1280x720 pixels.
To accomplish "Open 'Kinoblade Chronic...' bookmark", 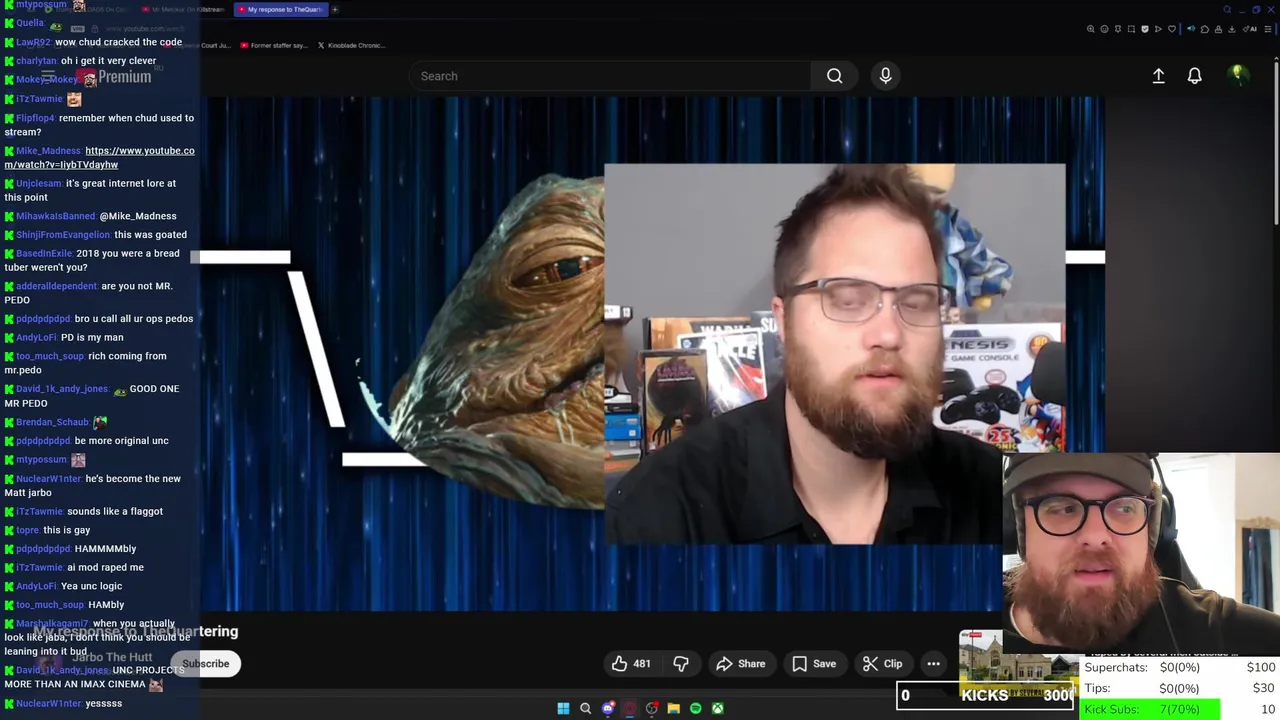I will tap(351, 45).
